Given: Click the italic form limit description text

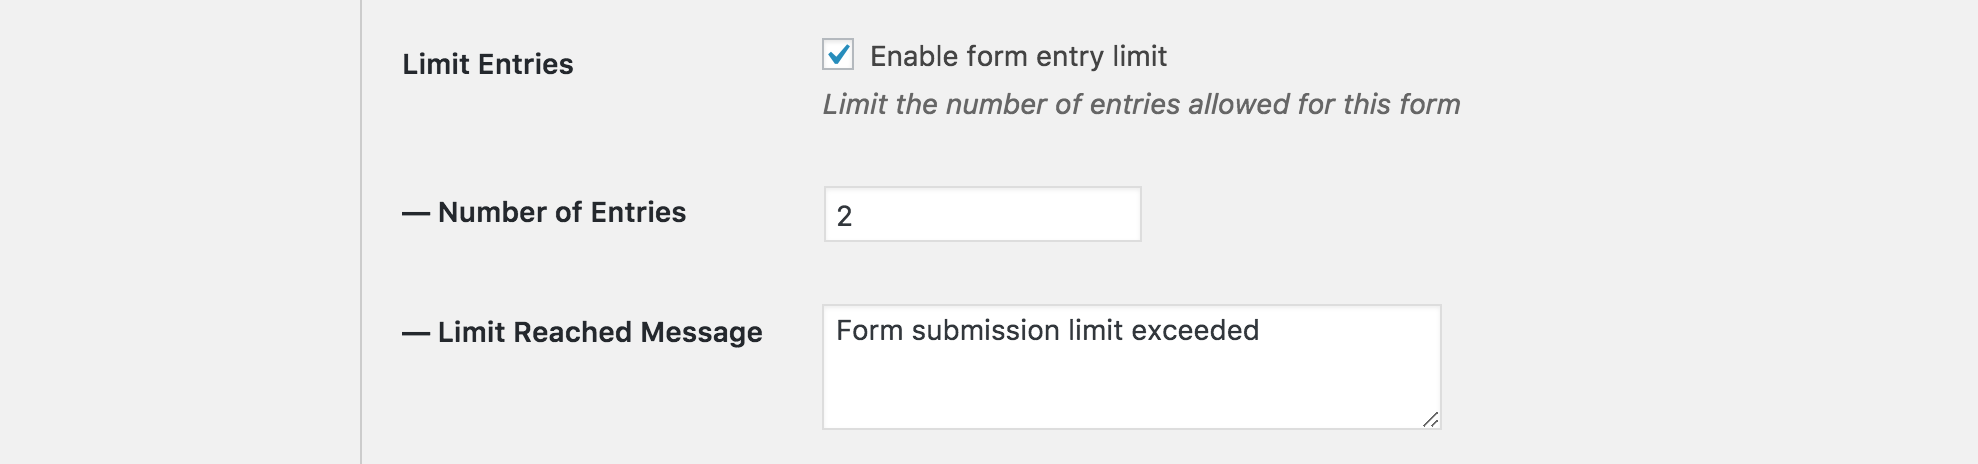Looking at the screenshot, I should coord(1141,105).
